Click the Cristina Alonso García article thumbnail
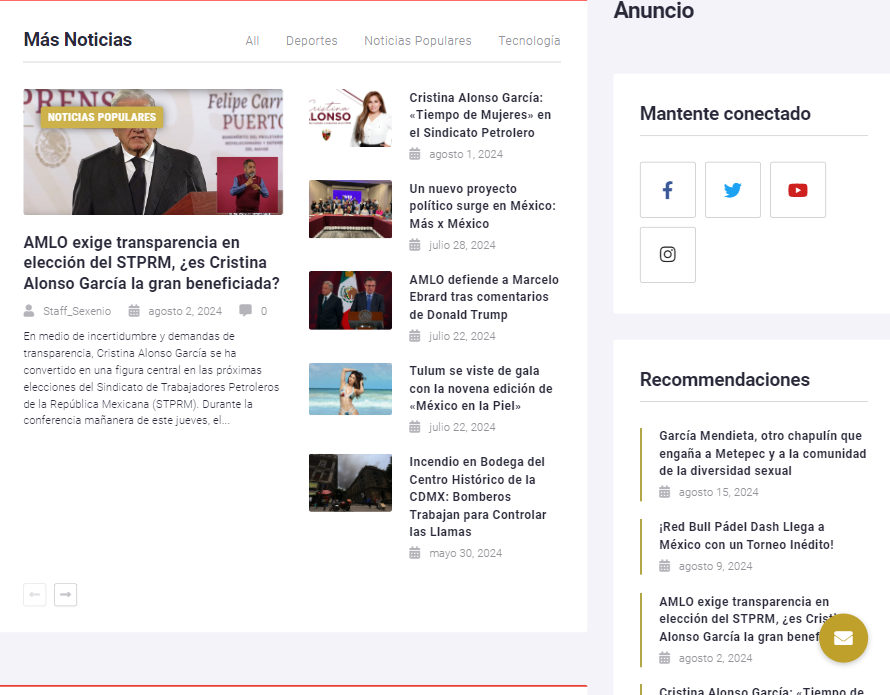The height and width of the screenshot is (695, 890). (x=350, y=118)
